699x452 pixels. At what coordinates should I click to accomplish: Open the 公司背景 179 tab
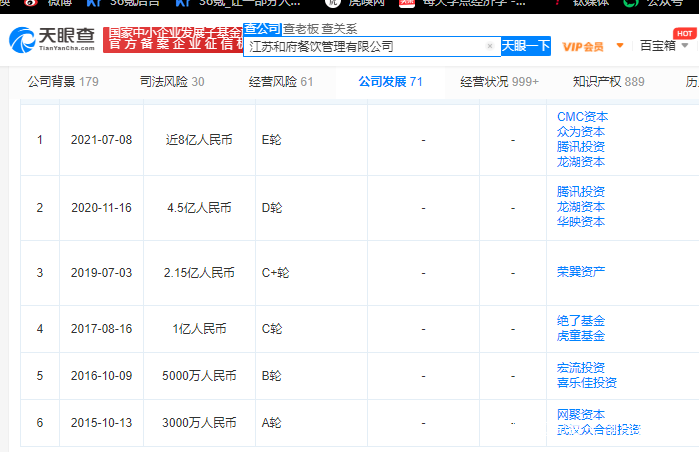(x=63, y=82)
